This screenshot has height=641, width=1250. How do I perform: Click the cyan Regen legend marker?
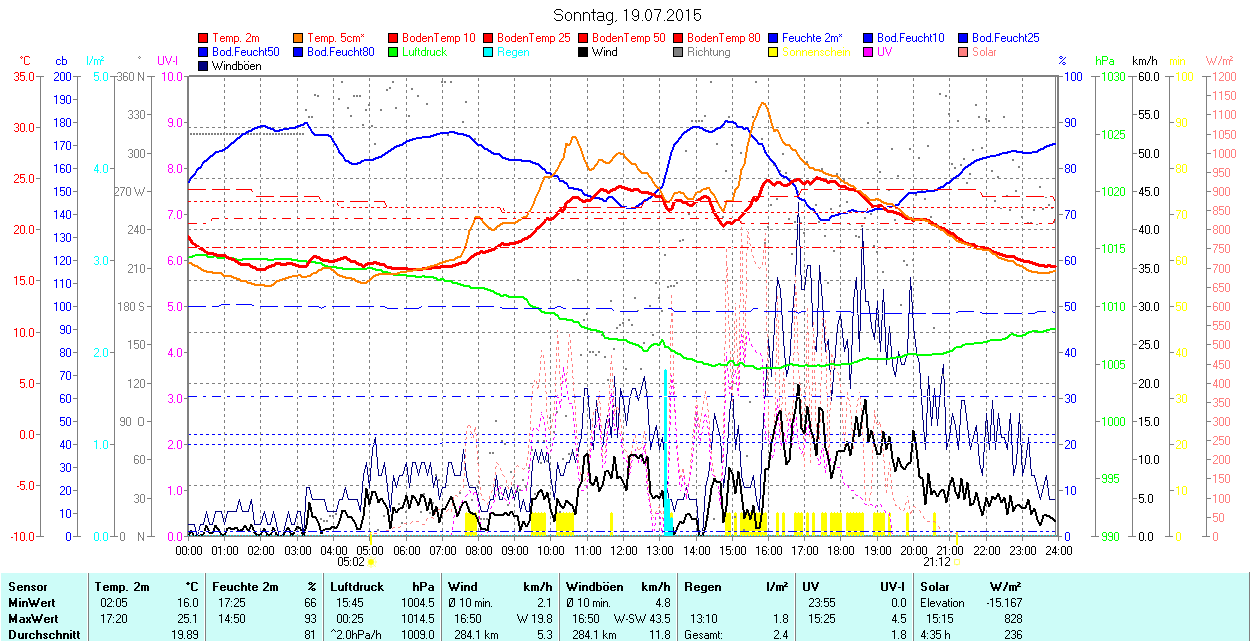coord(489,52)
